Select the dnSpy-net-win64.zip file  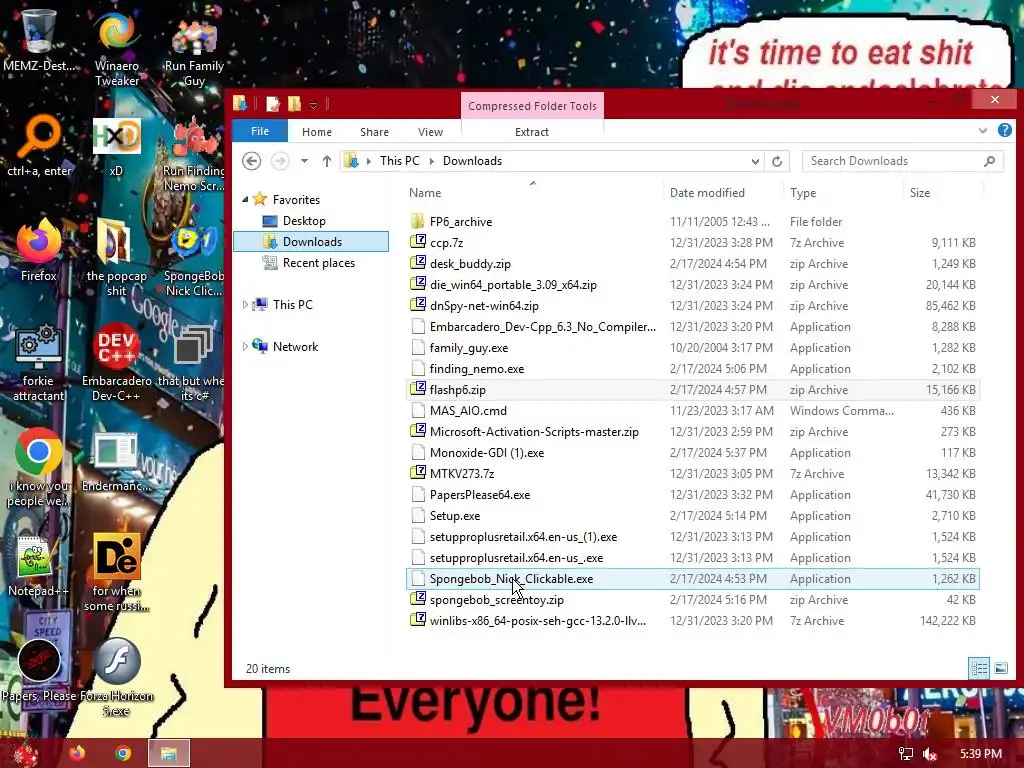(x=692, y=306)
